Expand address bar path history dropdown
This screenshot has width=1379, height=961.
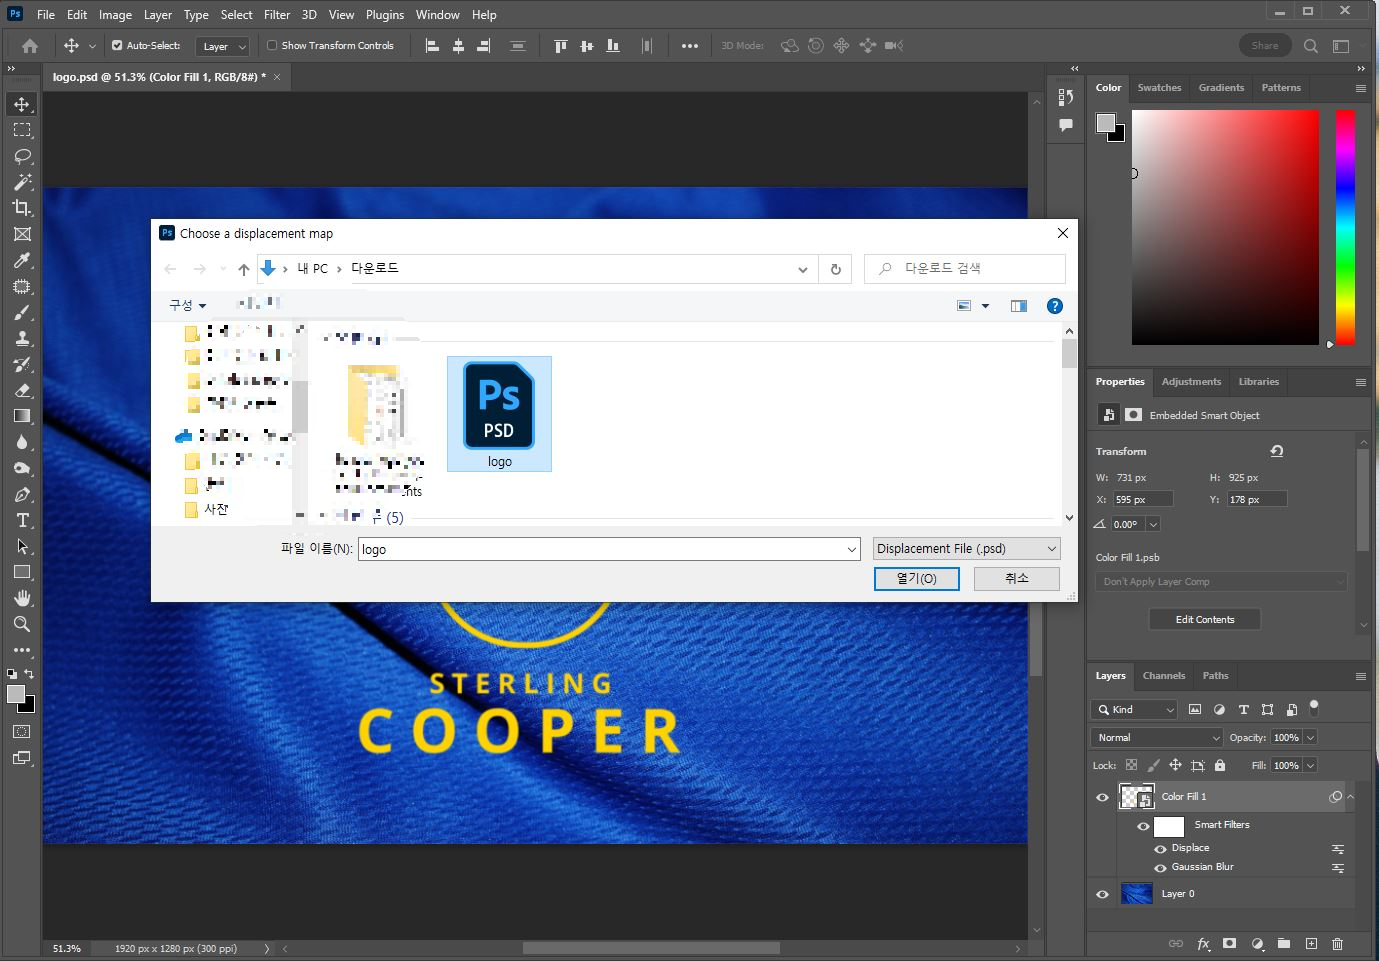pos(802,269)
